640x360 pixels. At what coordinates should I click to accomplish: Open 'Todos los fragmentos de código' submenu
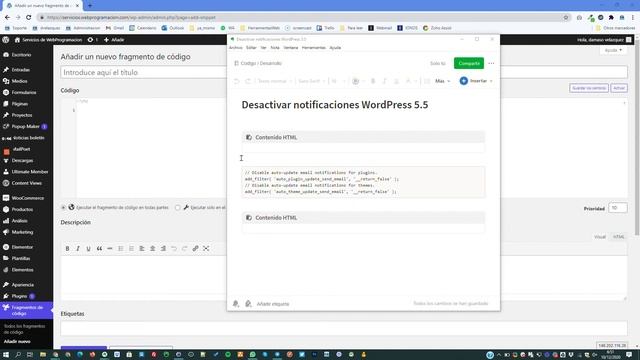[x=24, y=329]
